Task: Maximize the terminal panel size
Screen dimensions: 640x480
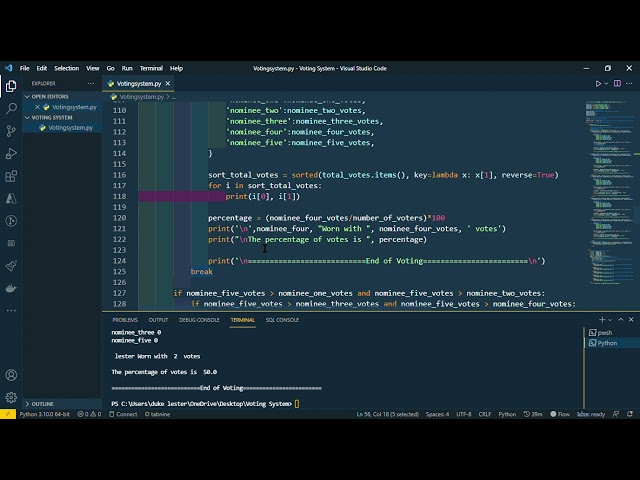Action: click(621, 320)
